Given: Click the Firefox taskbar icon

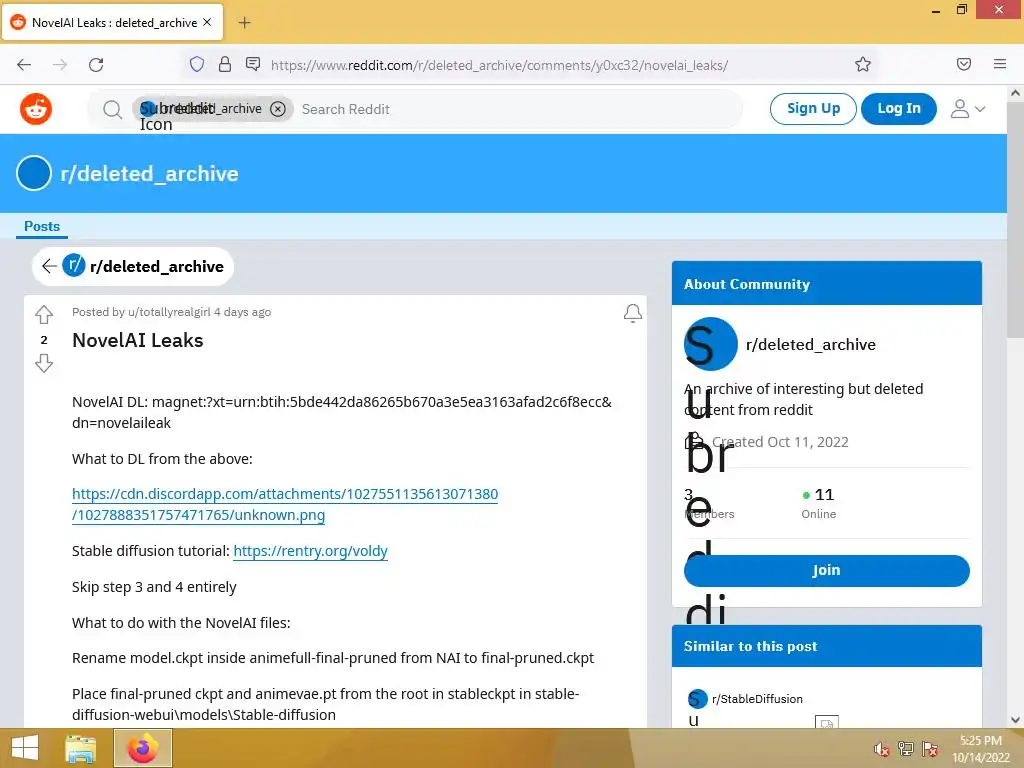Looking at the screenshot, I should coord(143,748).
